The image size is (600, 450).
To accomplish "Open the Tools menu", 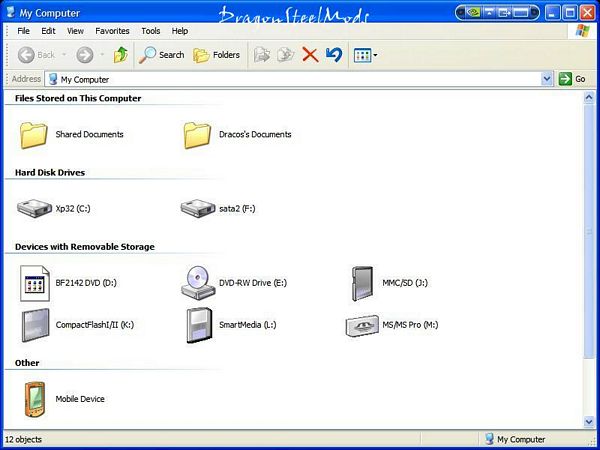I will pyautogui.click(x=150, y=31).
